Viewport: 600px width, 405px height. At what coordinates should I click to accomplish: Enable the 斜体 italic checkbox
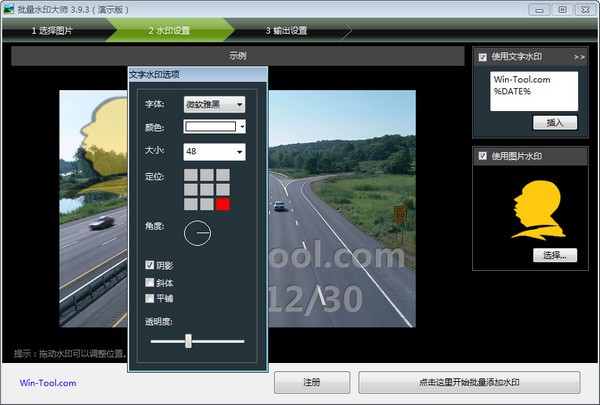(151, 282)
